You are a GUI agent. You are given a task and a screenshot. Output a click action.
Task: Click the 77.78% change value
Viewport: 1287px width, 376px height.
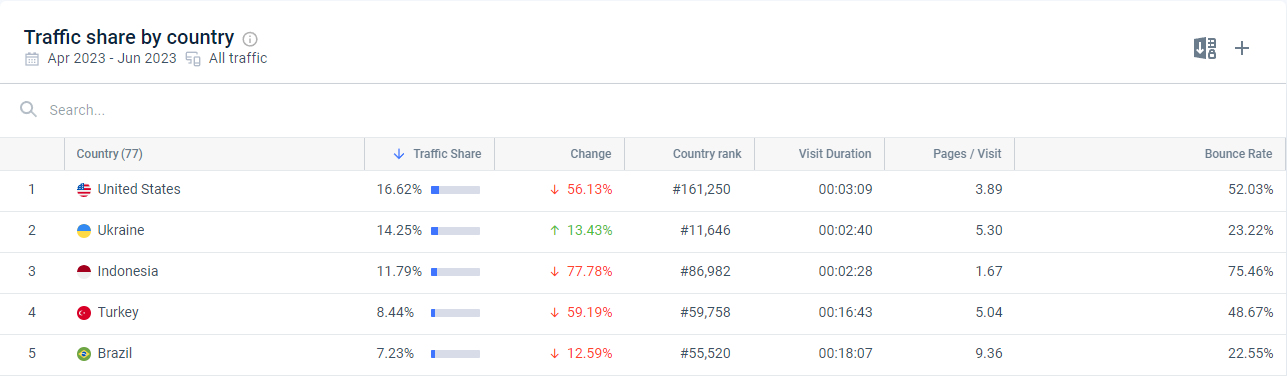590,271
